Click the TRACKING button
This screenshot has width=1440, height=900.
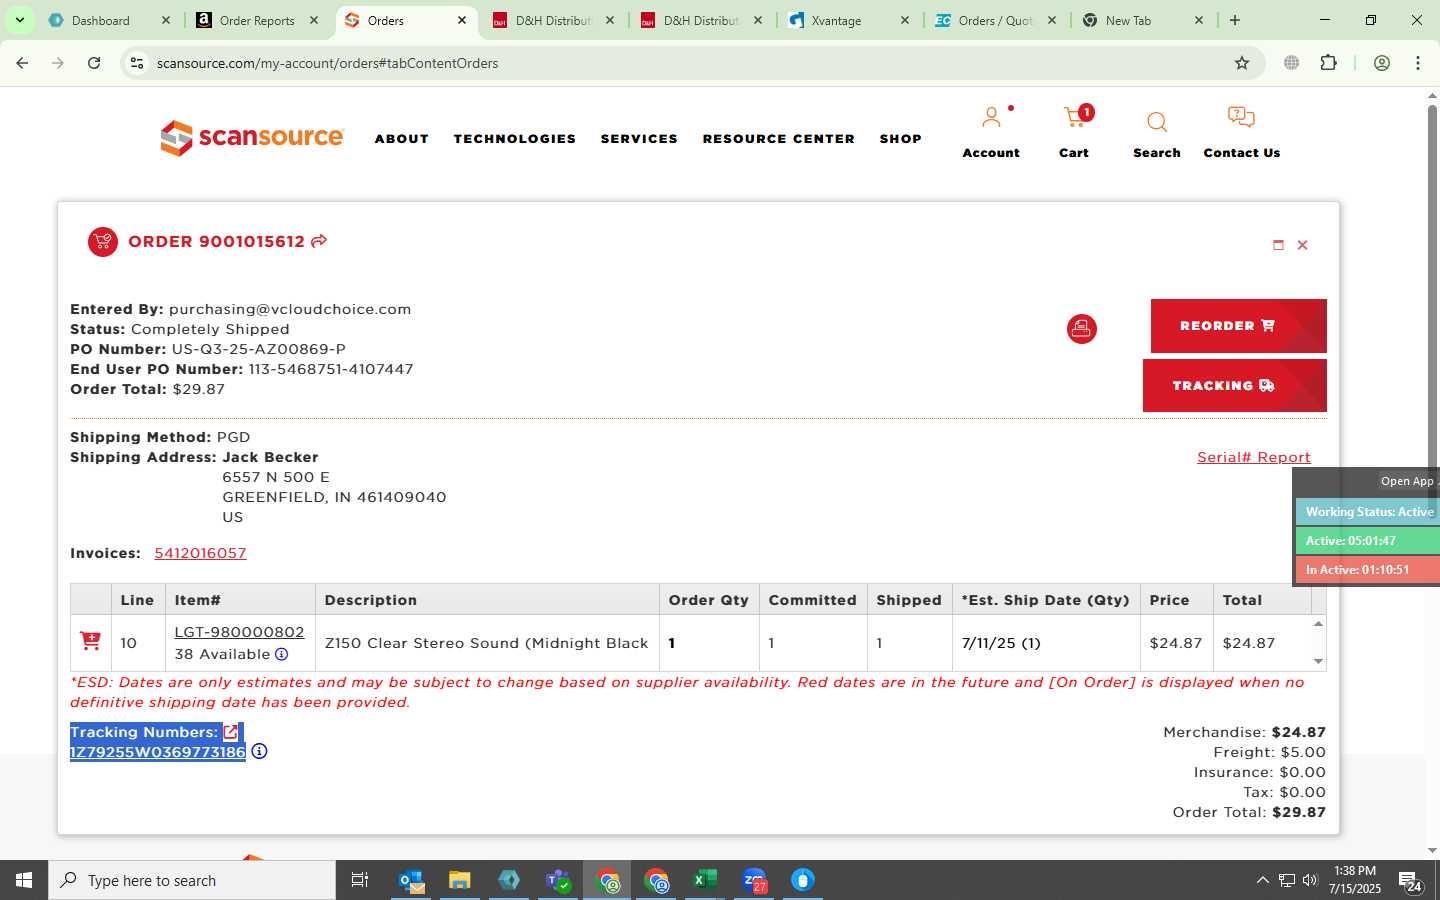1234,386
